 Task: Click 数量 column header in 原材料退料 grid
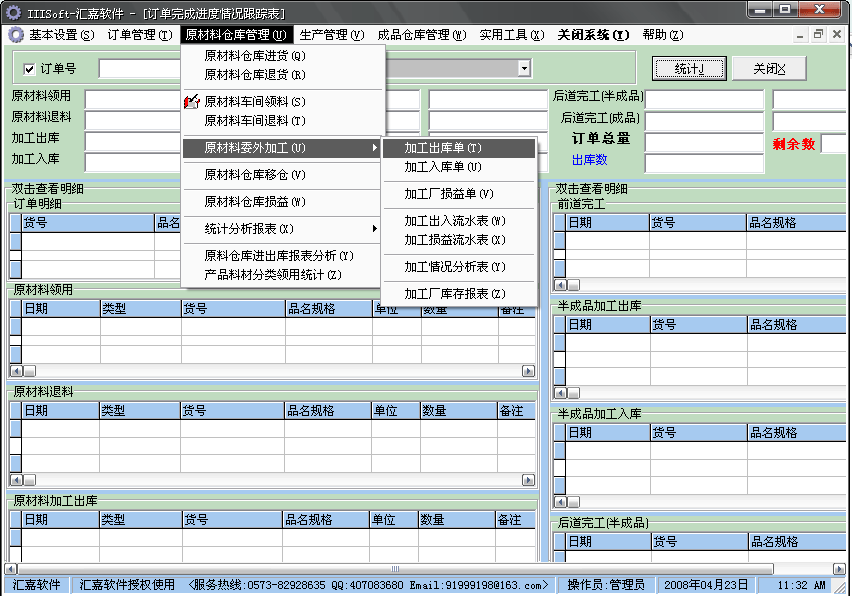pos(459,411)
